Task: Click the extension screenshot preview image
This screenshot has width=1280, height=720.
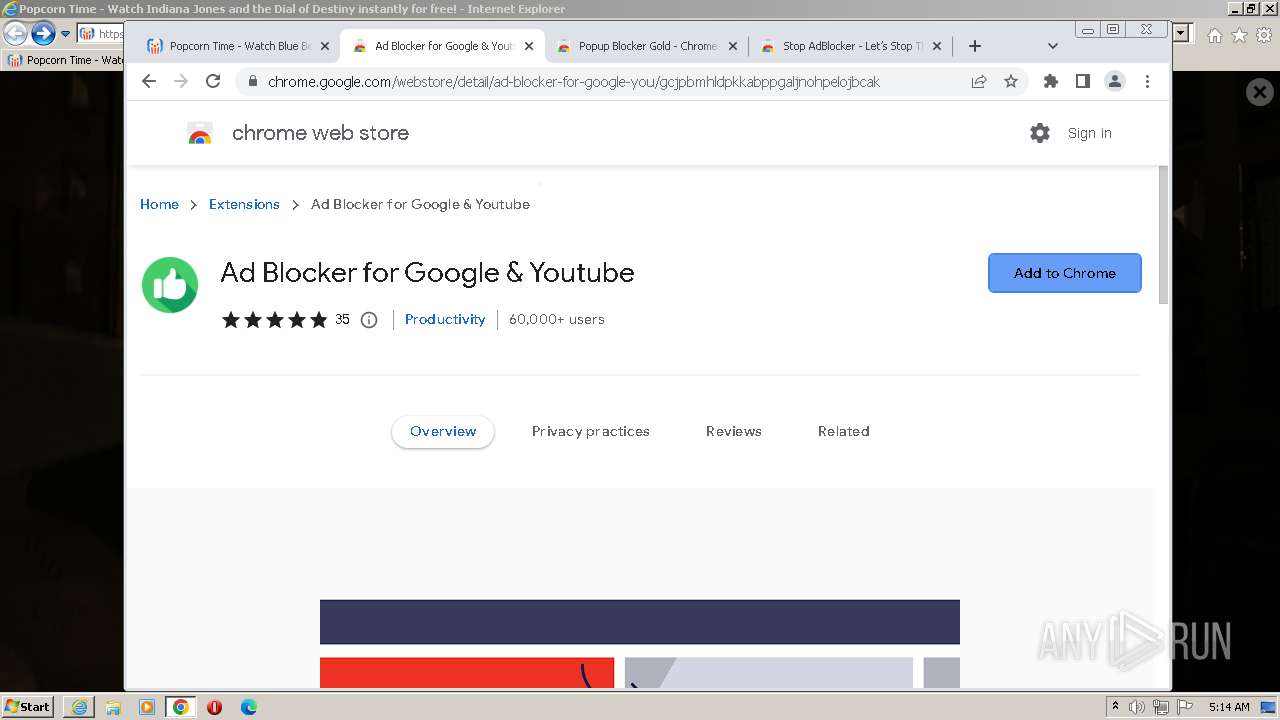Action: [640, 644]
